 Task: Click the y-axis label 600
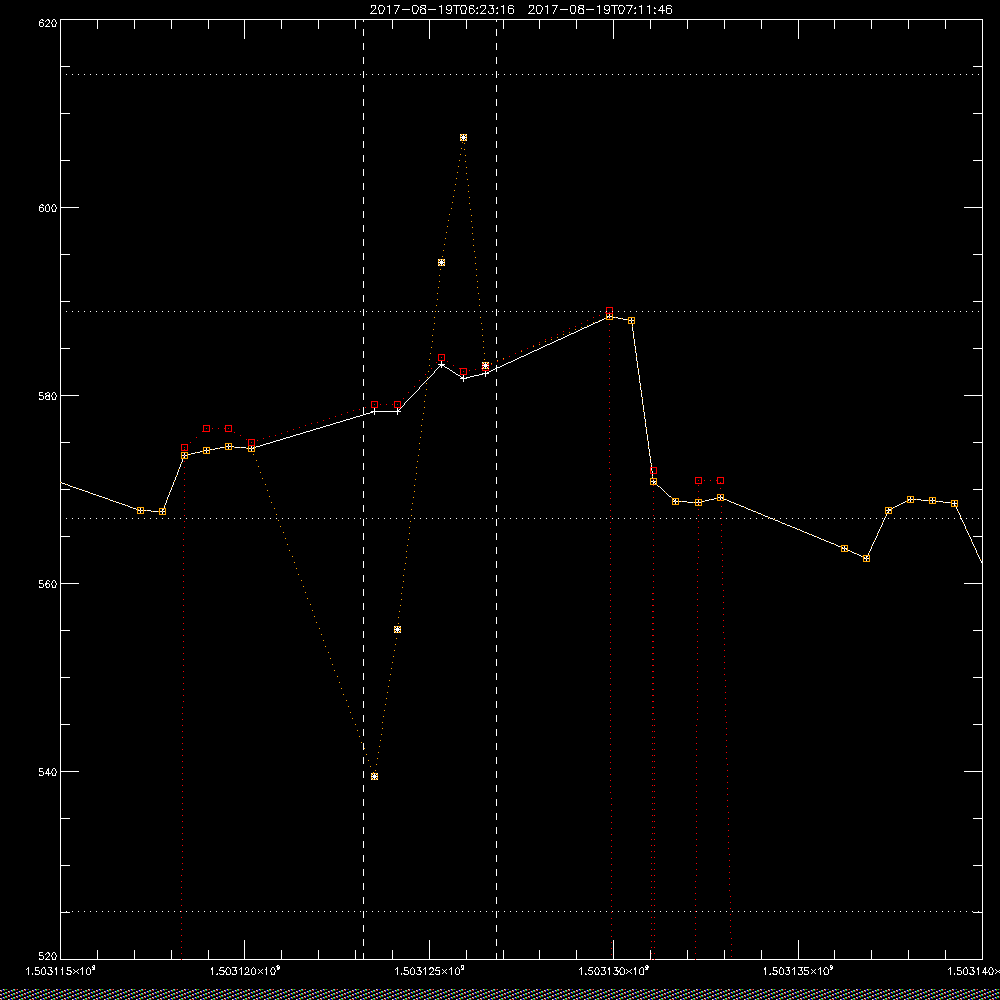[49, 207]
